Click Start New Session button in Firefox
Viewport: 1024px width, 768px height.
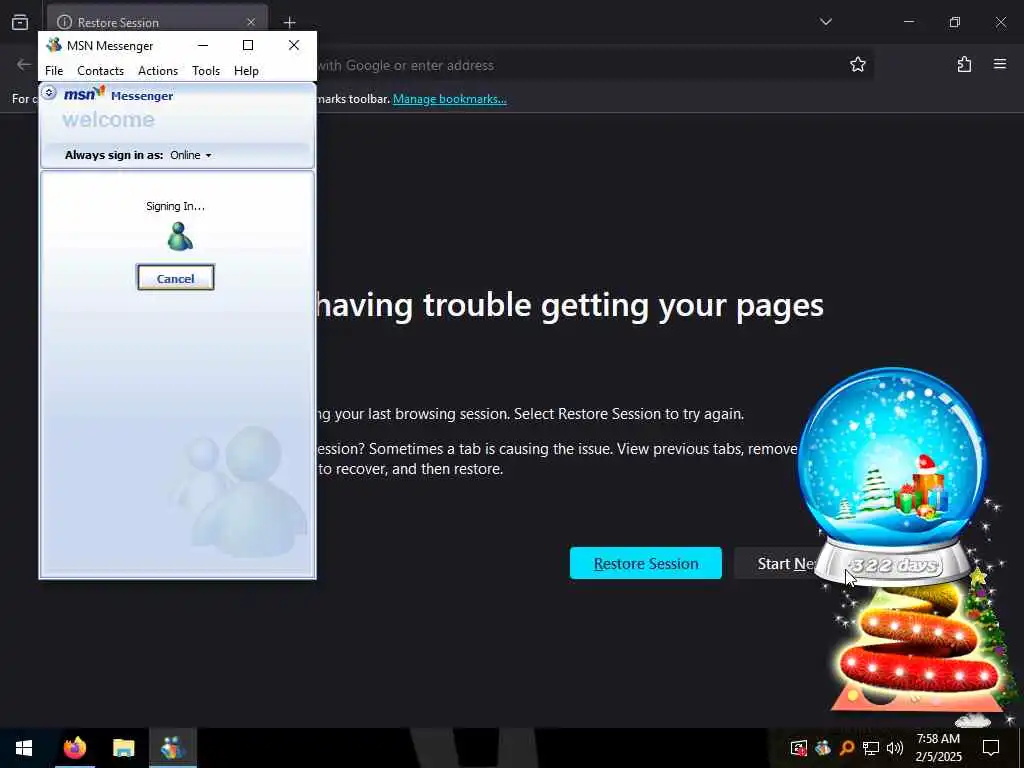pyautogui.click(x=775, y=563)
